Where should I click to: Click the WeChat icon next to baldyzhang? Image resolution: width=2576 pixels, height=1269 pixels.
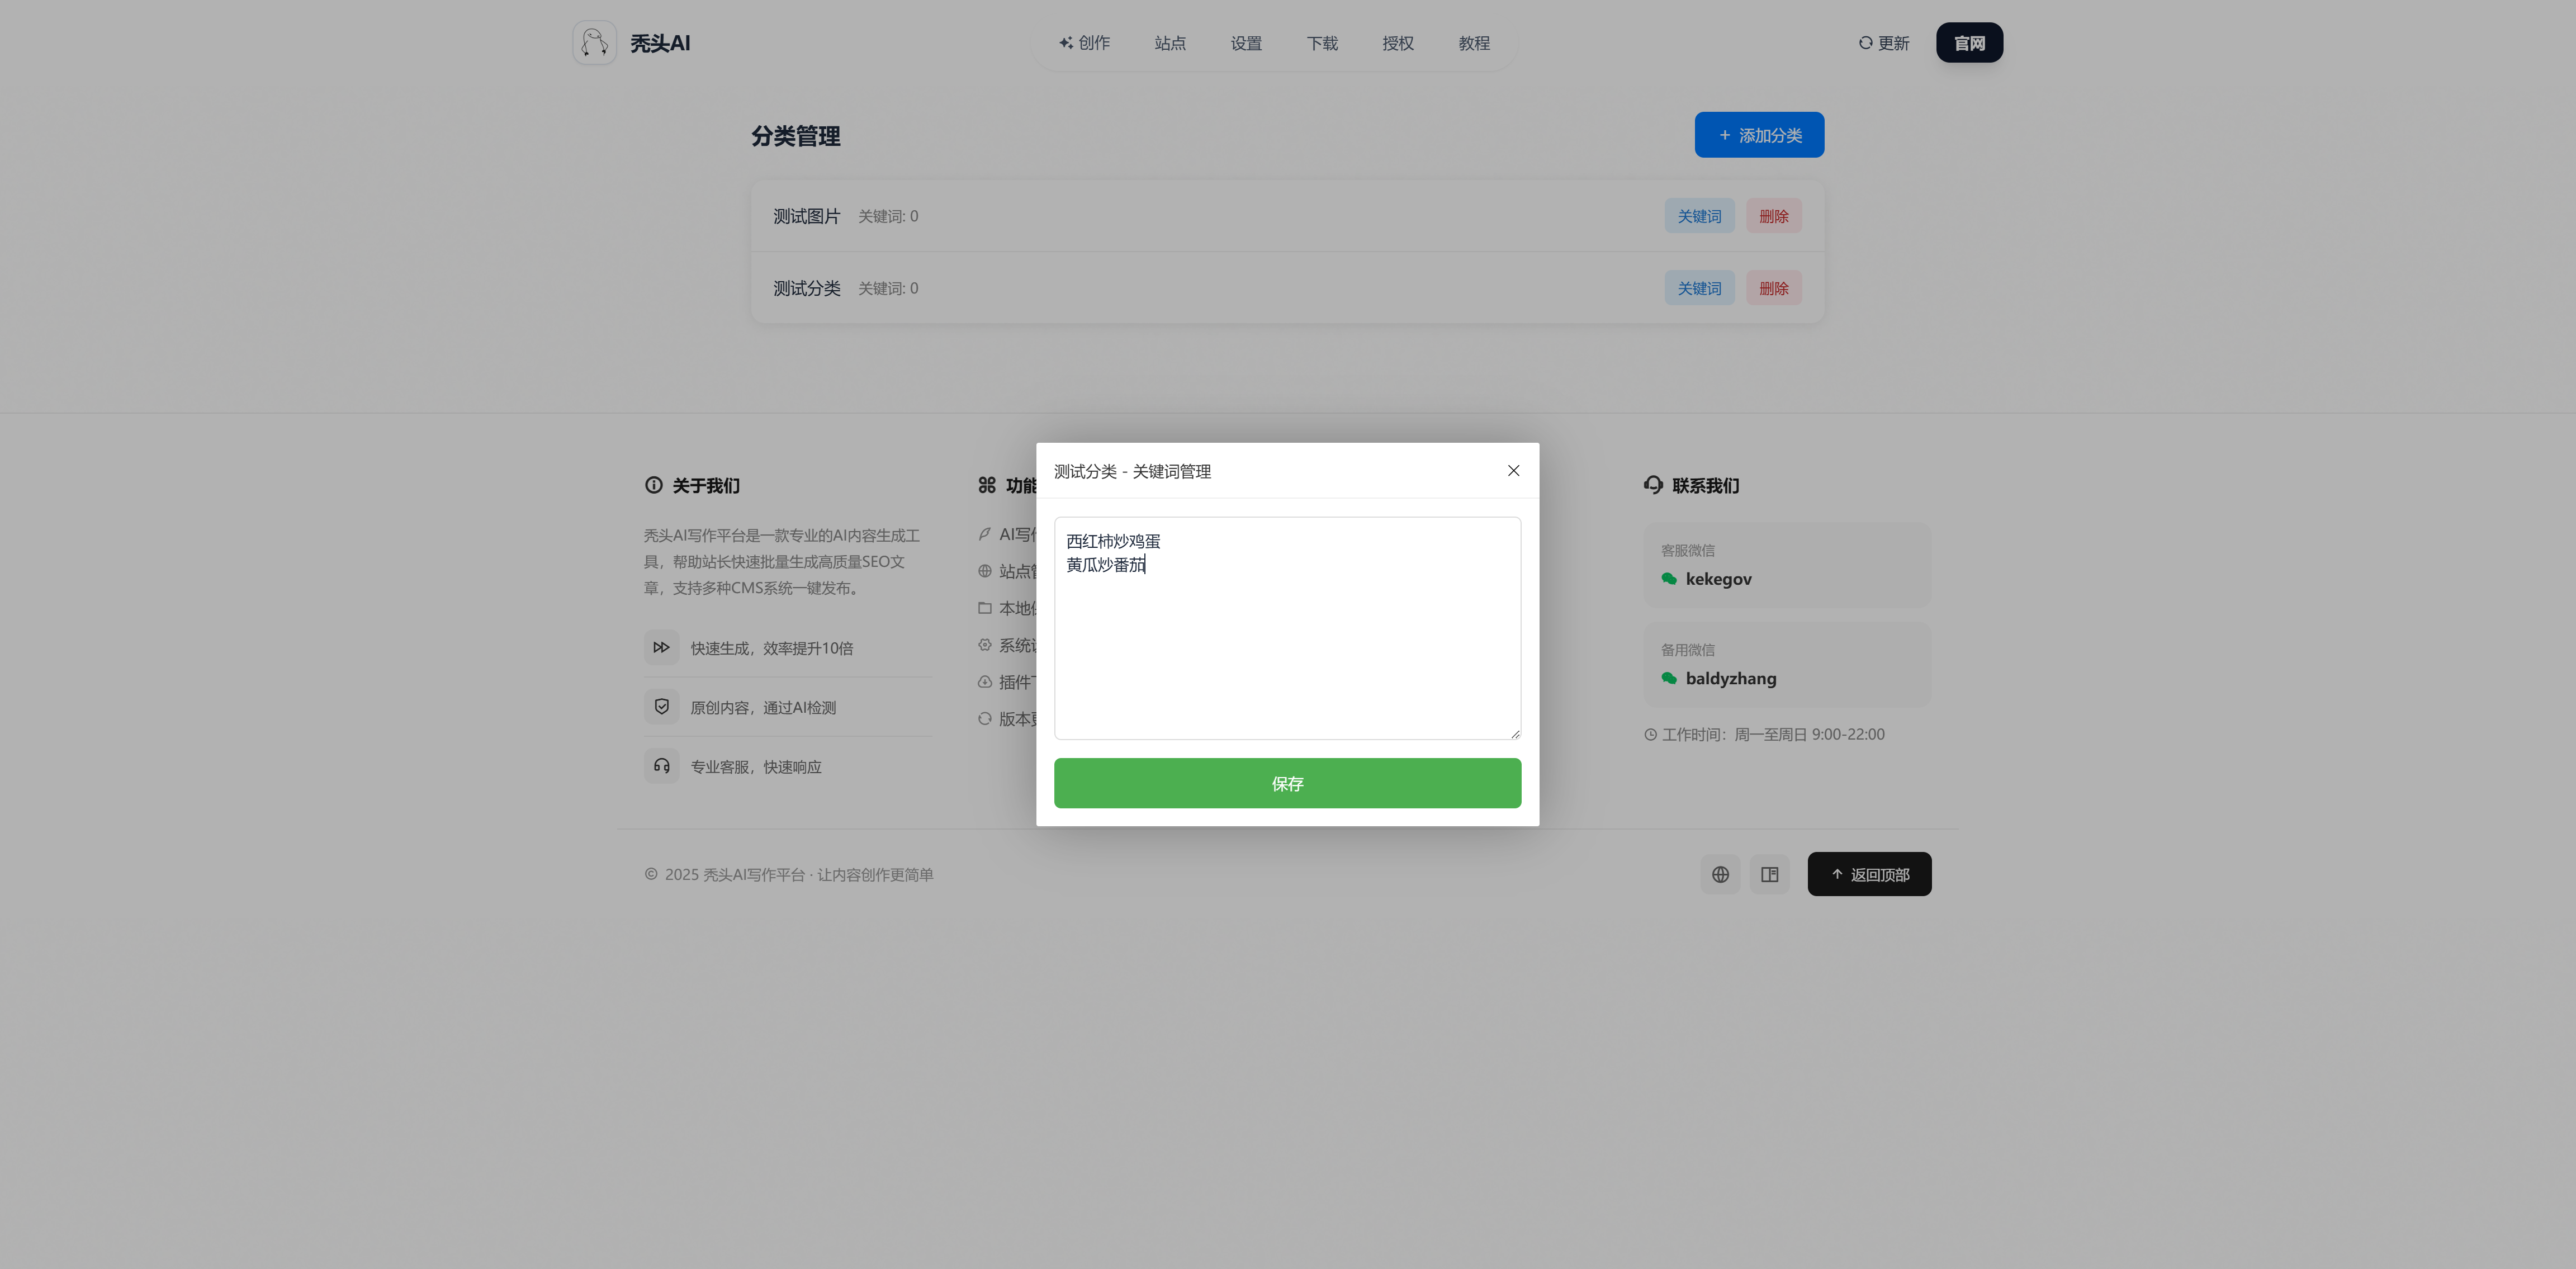[x=1668, y=678]
